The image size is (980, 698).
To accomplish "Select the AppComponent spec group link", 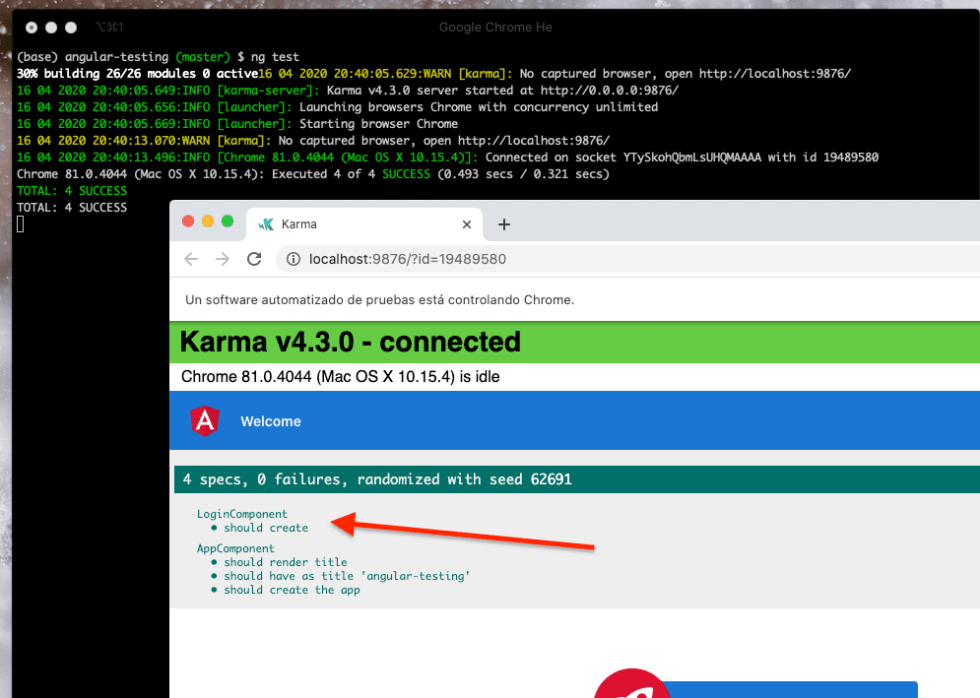I will point(236,548).
